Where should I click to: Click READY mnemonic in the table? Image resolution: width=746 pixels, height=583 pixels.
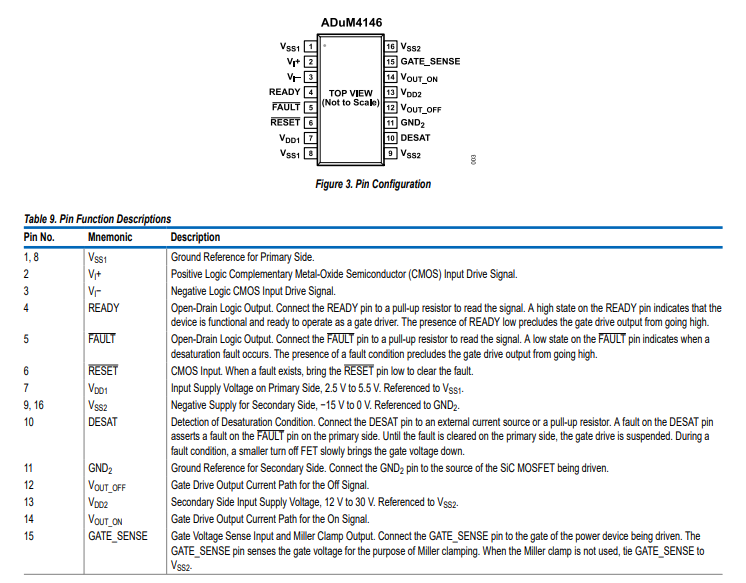click(x=104, y=308)
